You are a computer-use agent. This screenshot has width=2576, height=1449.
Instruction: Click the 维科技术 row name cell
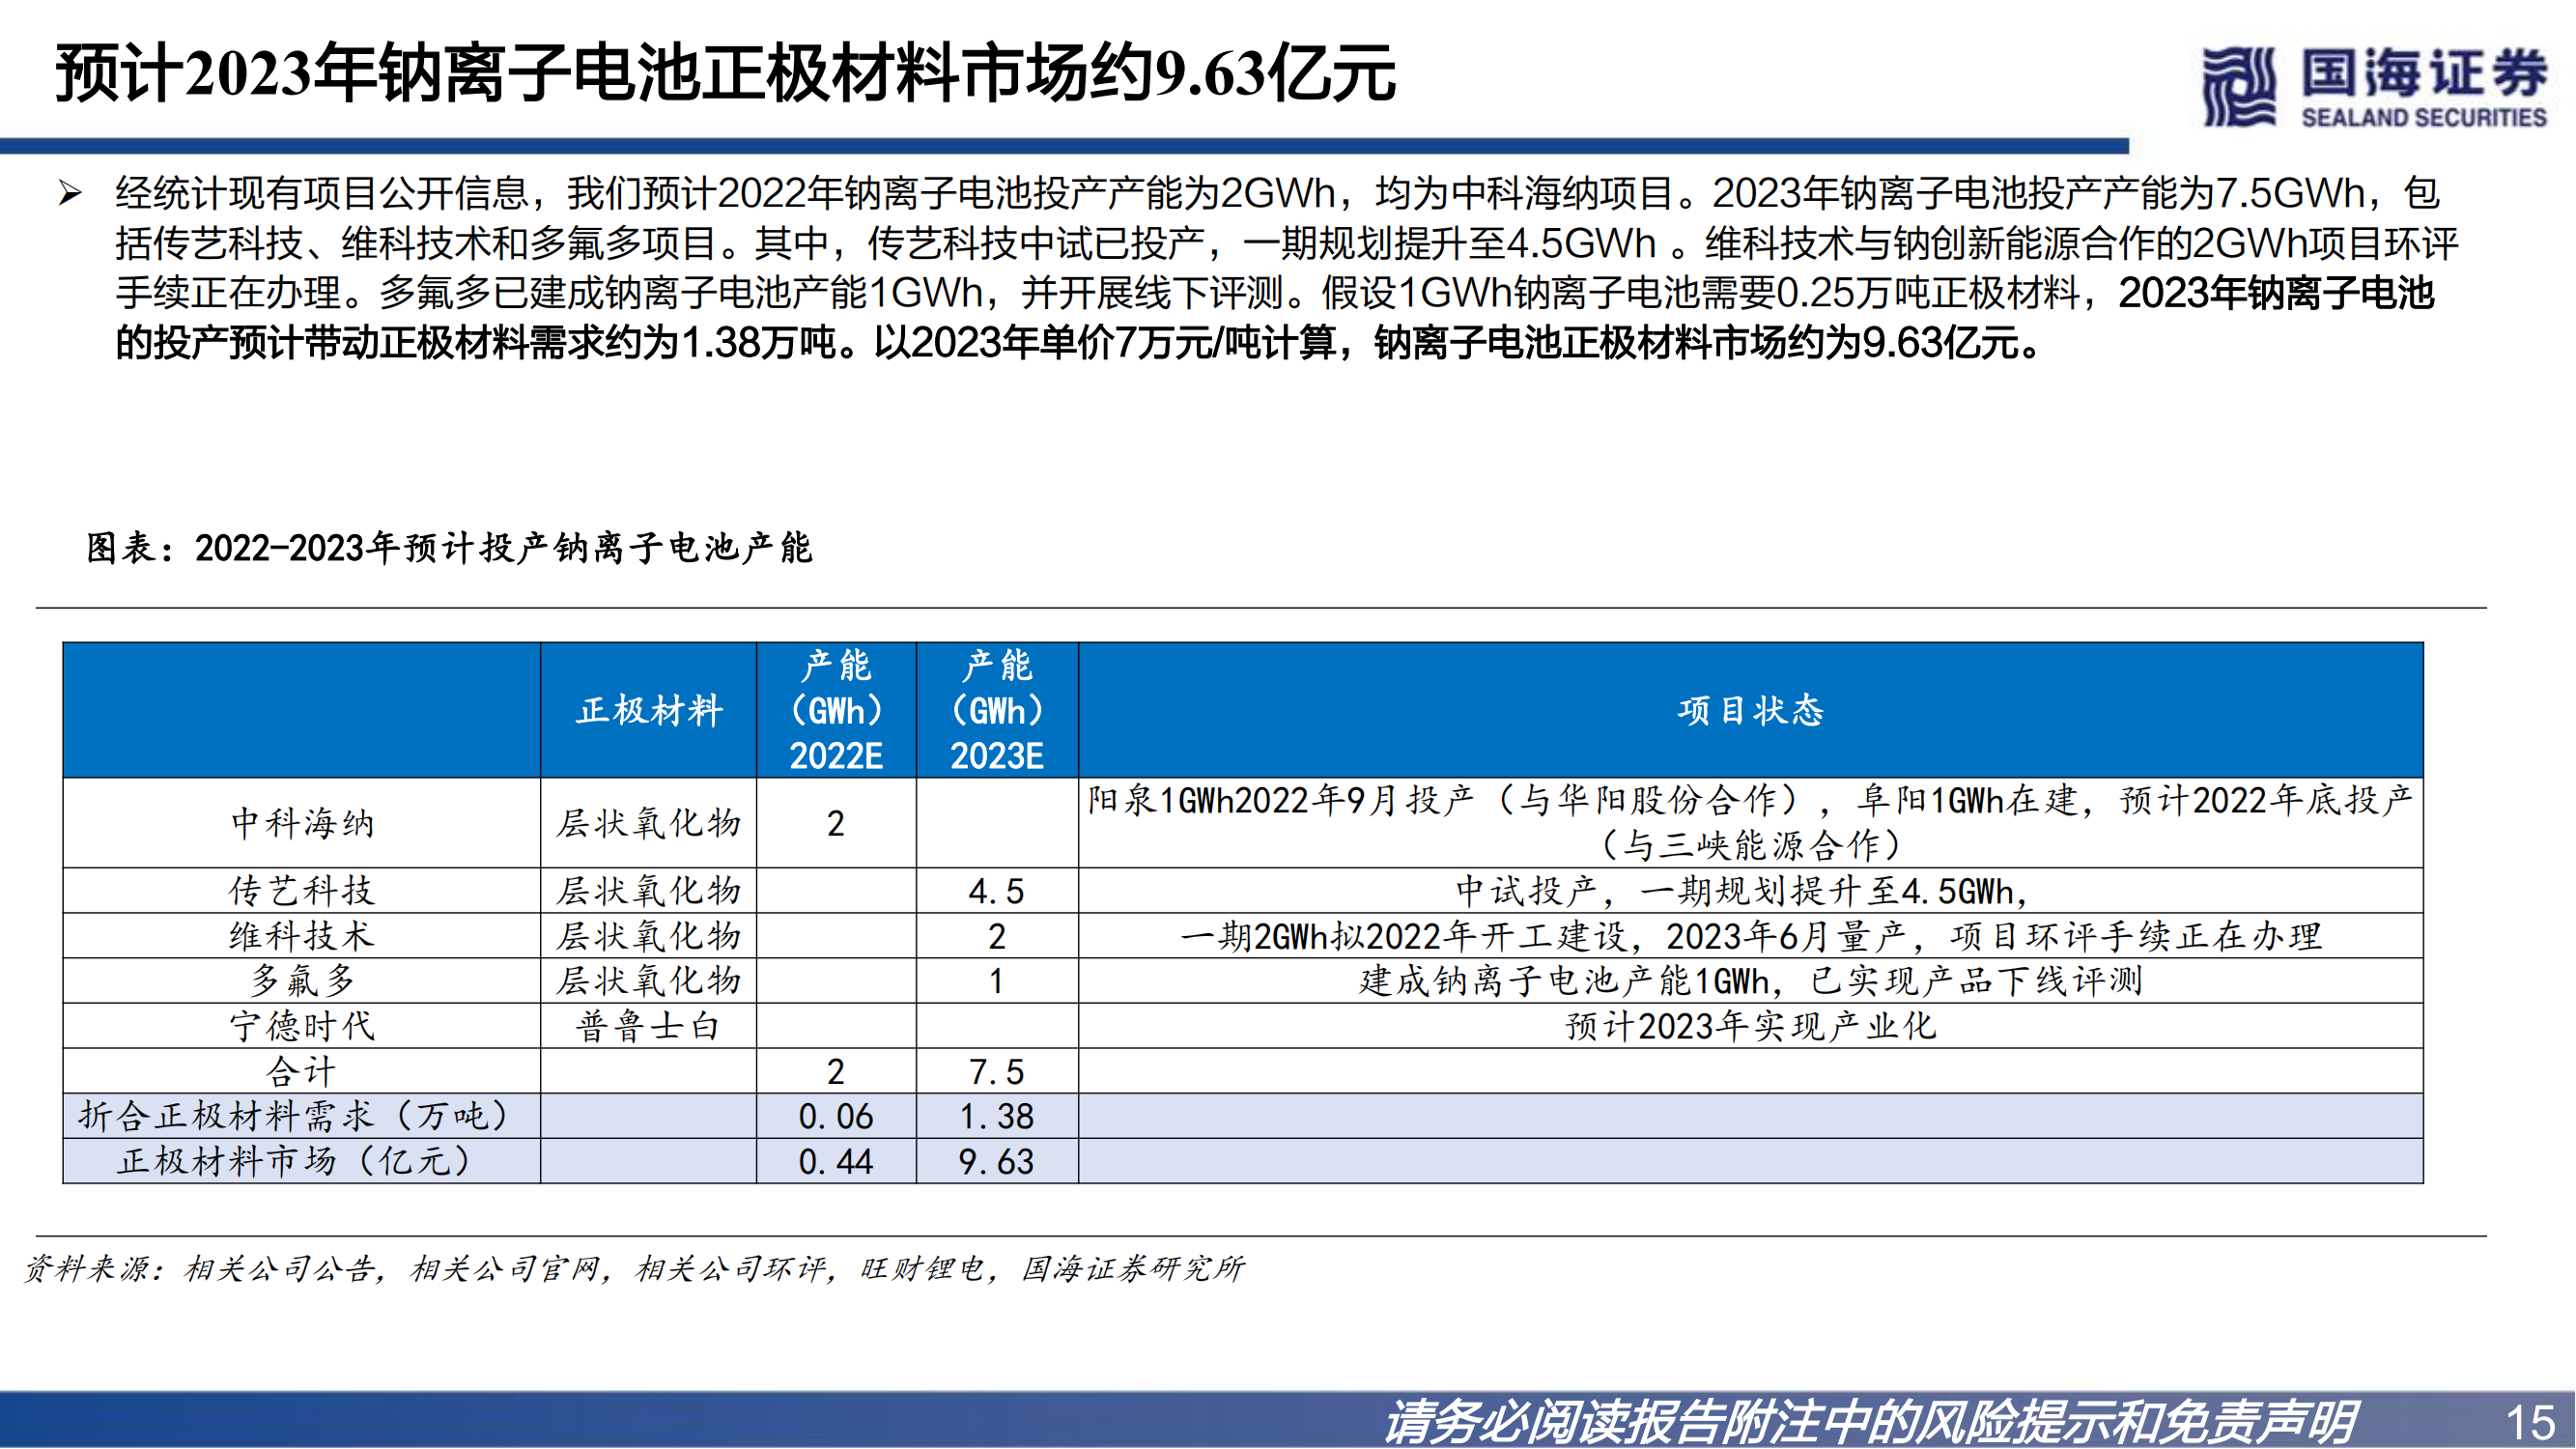pyautogui.click(x=302, y=936)
